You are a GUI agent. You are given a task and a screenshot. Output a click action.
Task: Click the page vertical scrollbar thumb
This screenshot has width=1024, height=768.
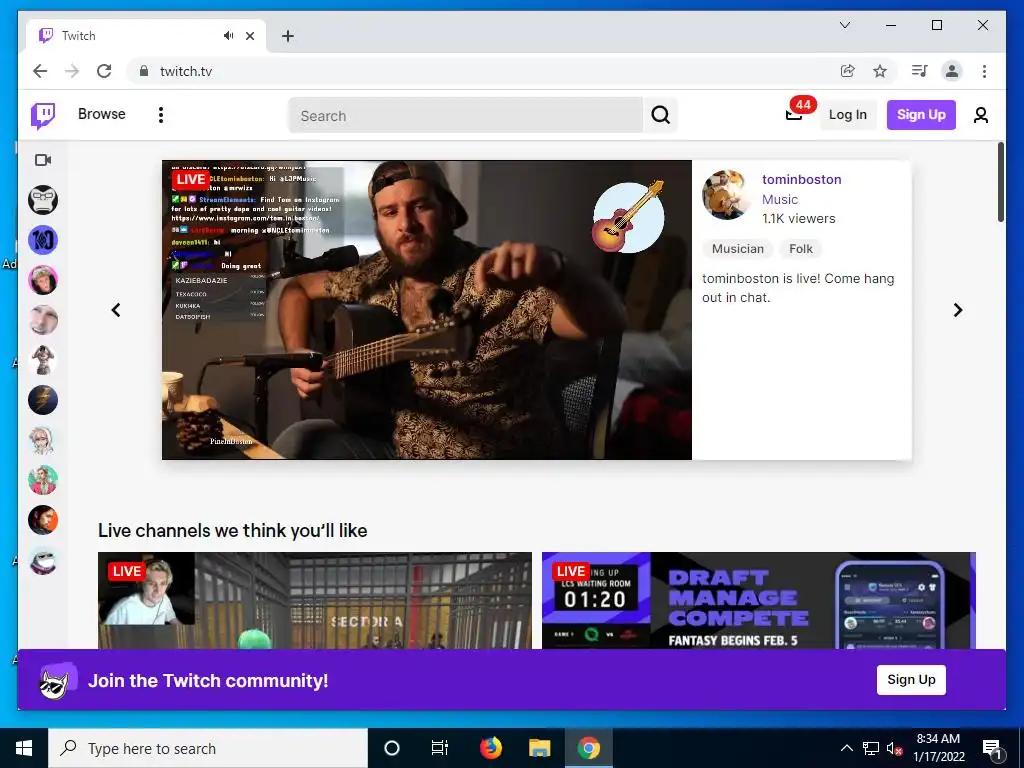pyautogui.click(x=1001, y=182)
